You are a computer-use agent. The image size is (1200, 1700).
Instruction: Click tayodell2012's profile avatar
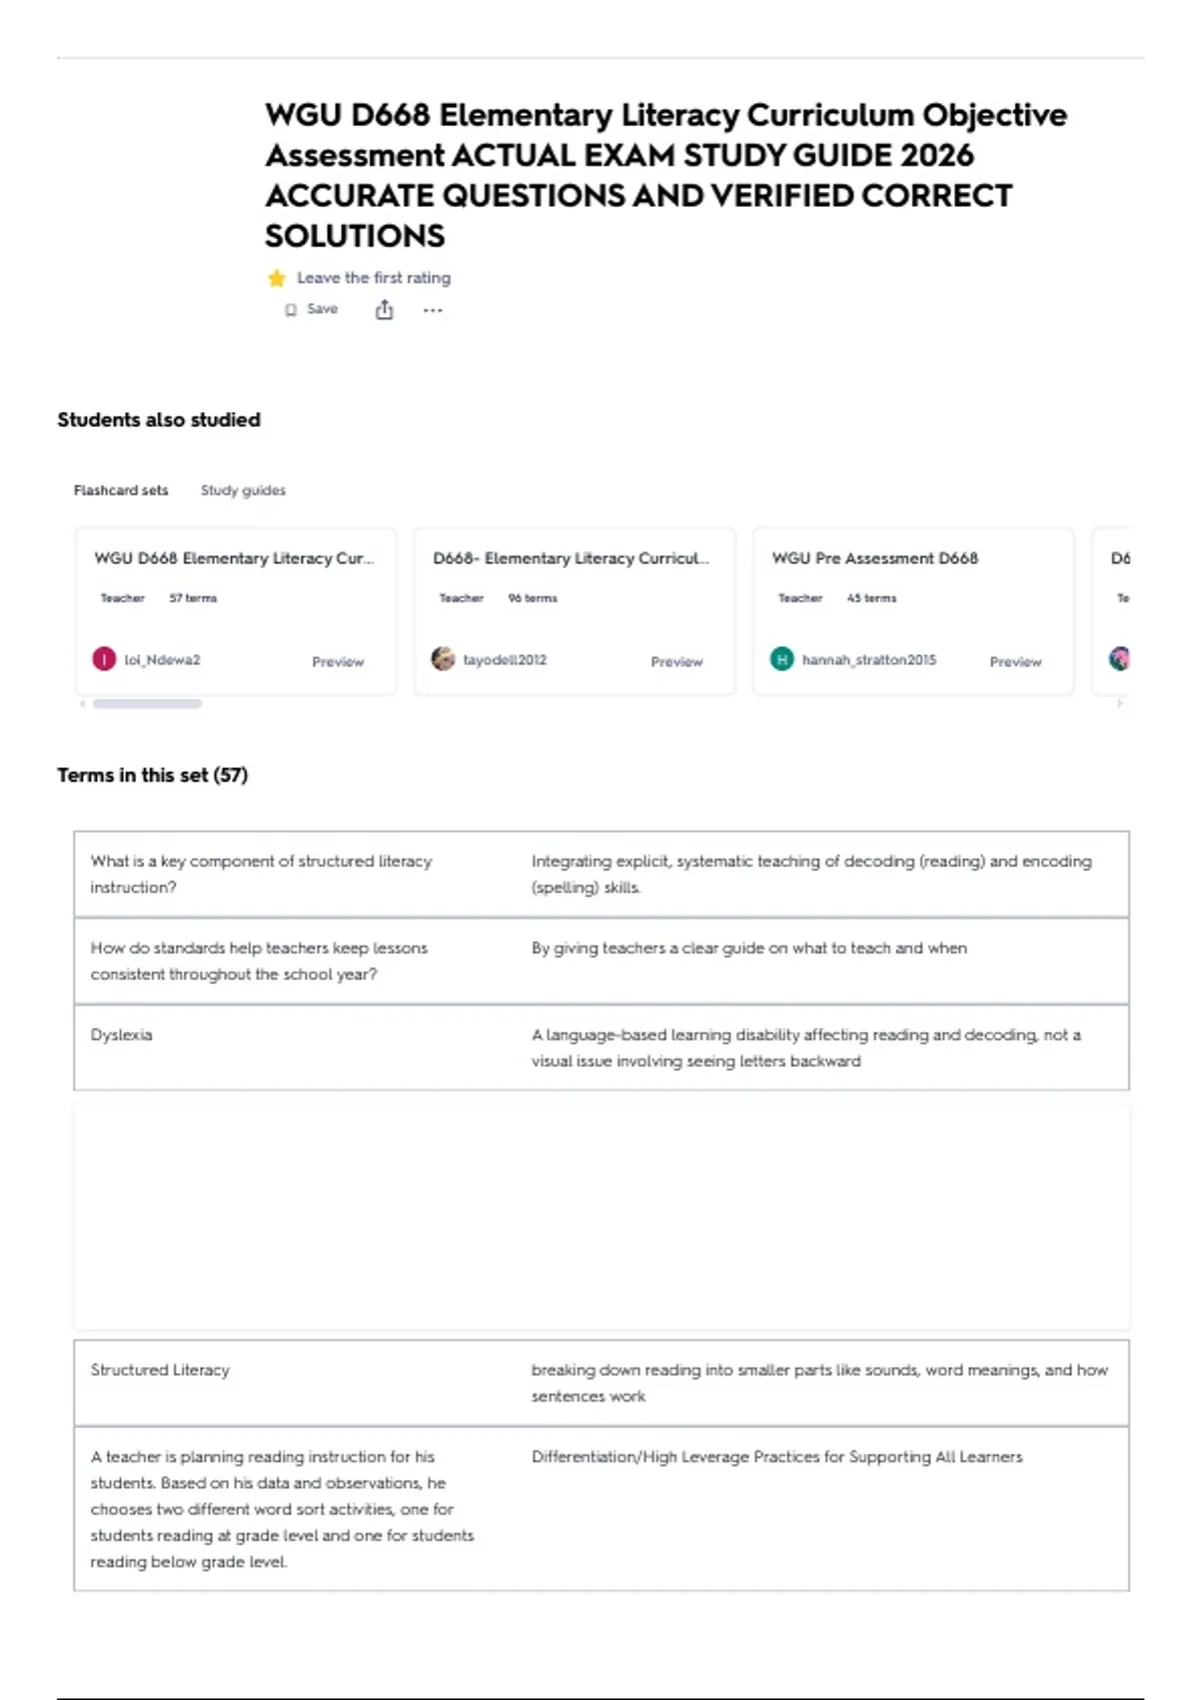(443, 659)
